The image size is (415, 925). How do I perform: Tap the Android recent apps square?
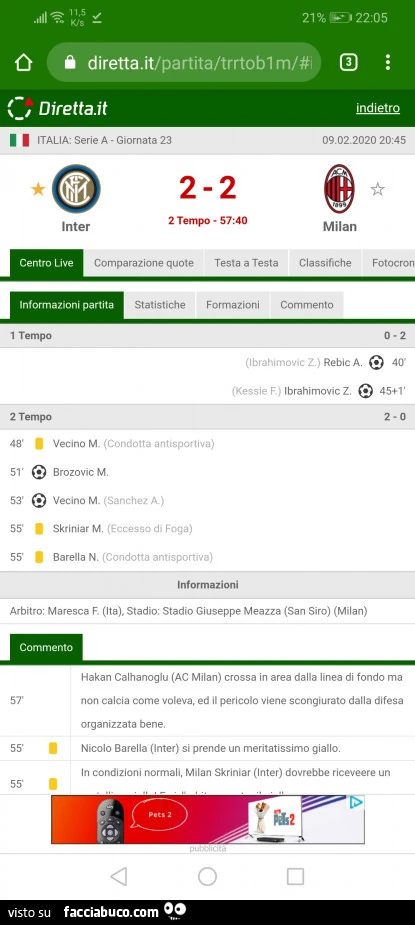coord(295,877)
